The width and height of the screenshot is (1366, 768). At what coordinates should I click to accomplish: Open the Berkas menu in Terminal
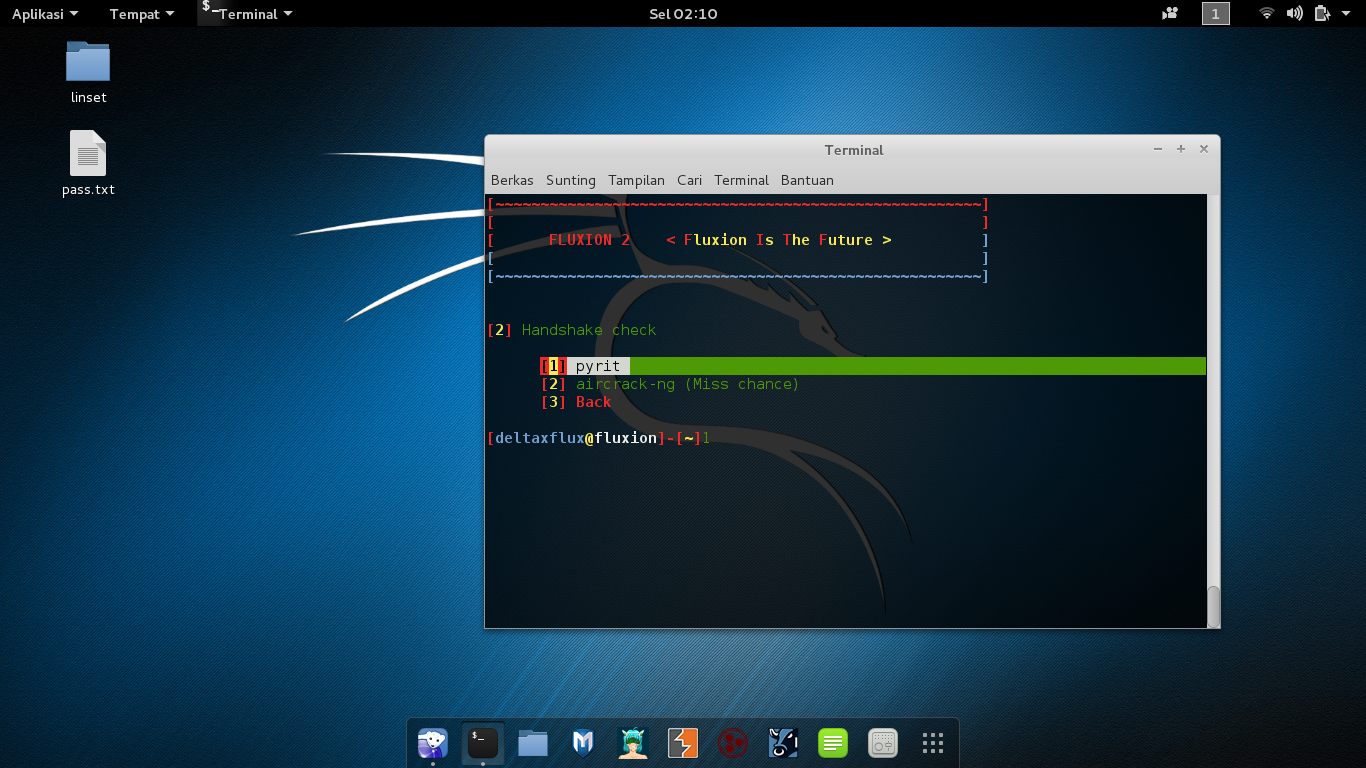512,180
